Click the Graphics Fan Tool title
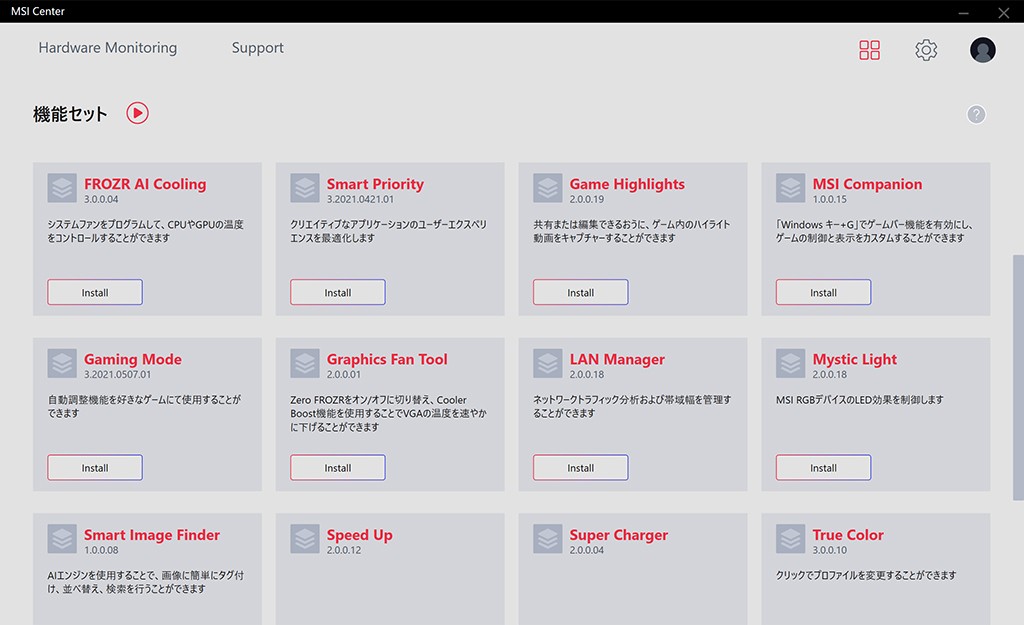Screen dimensions: 1024x625 pyautogui.click(x=387, y=359)
